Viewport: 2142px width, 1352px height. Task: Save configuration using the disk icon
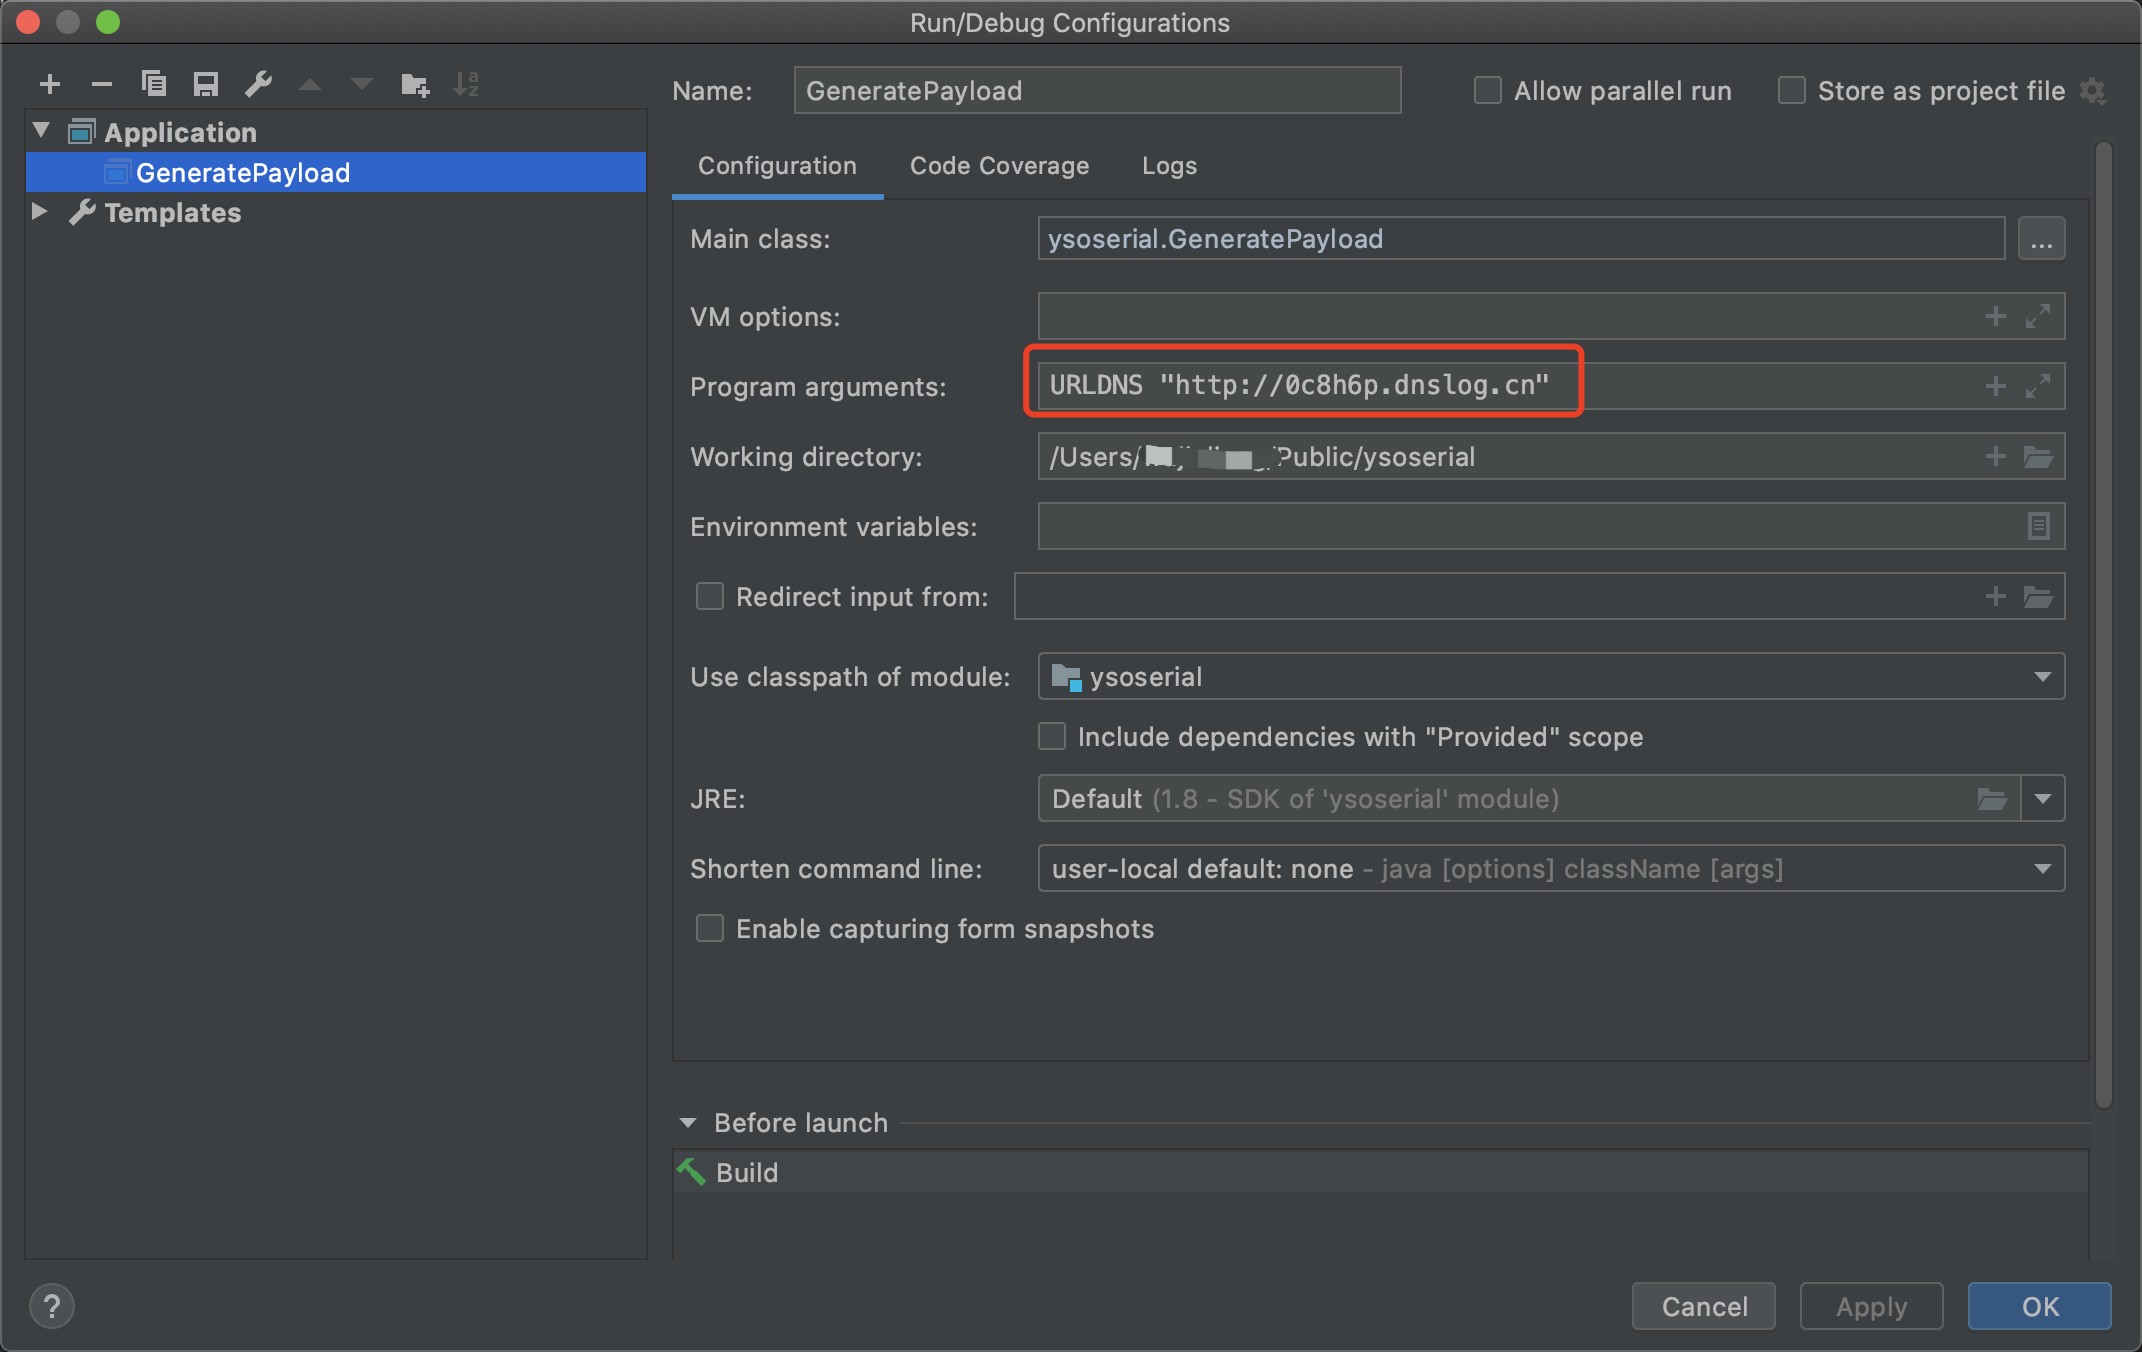point(206,84)
